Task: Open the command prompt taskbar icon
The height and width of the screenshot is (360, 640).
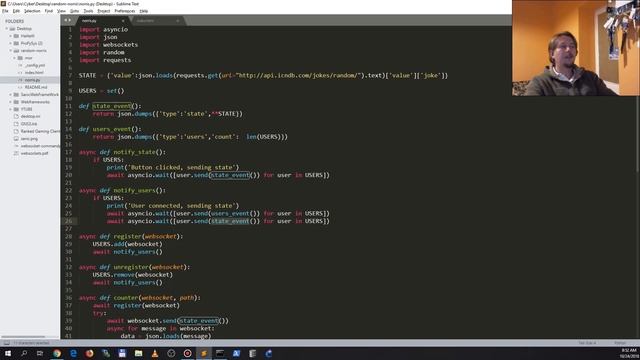Action: point(220,353)
